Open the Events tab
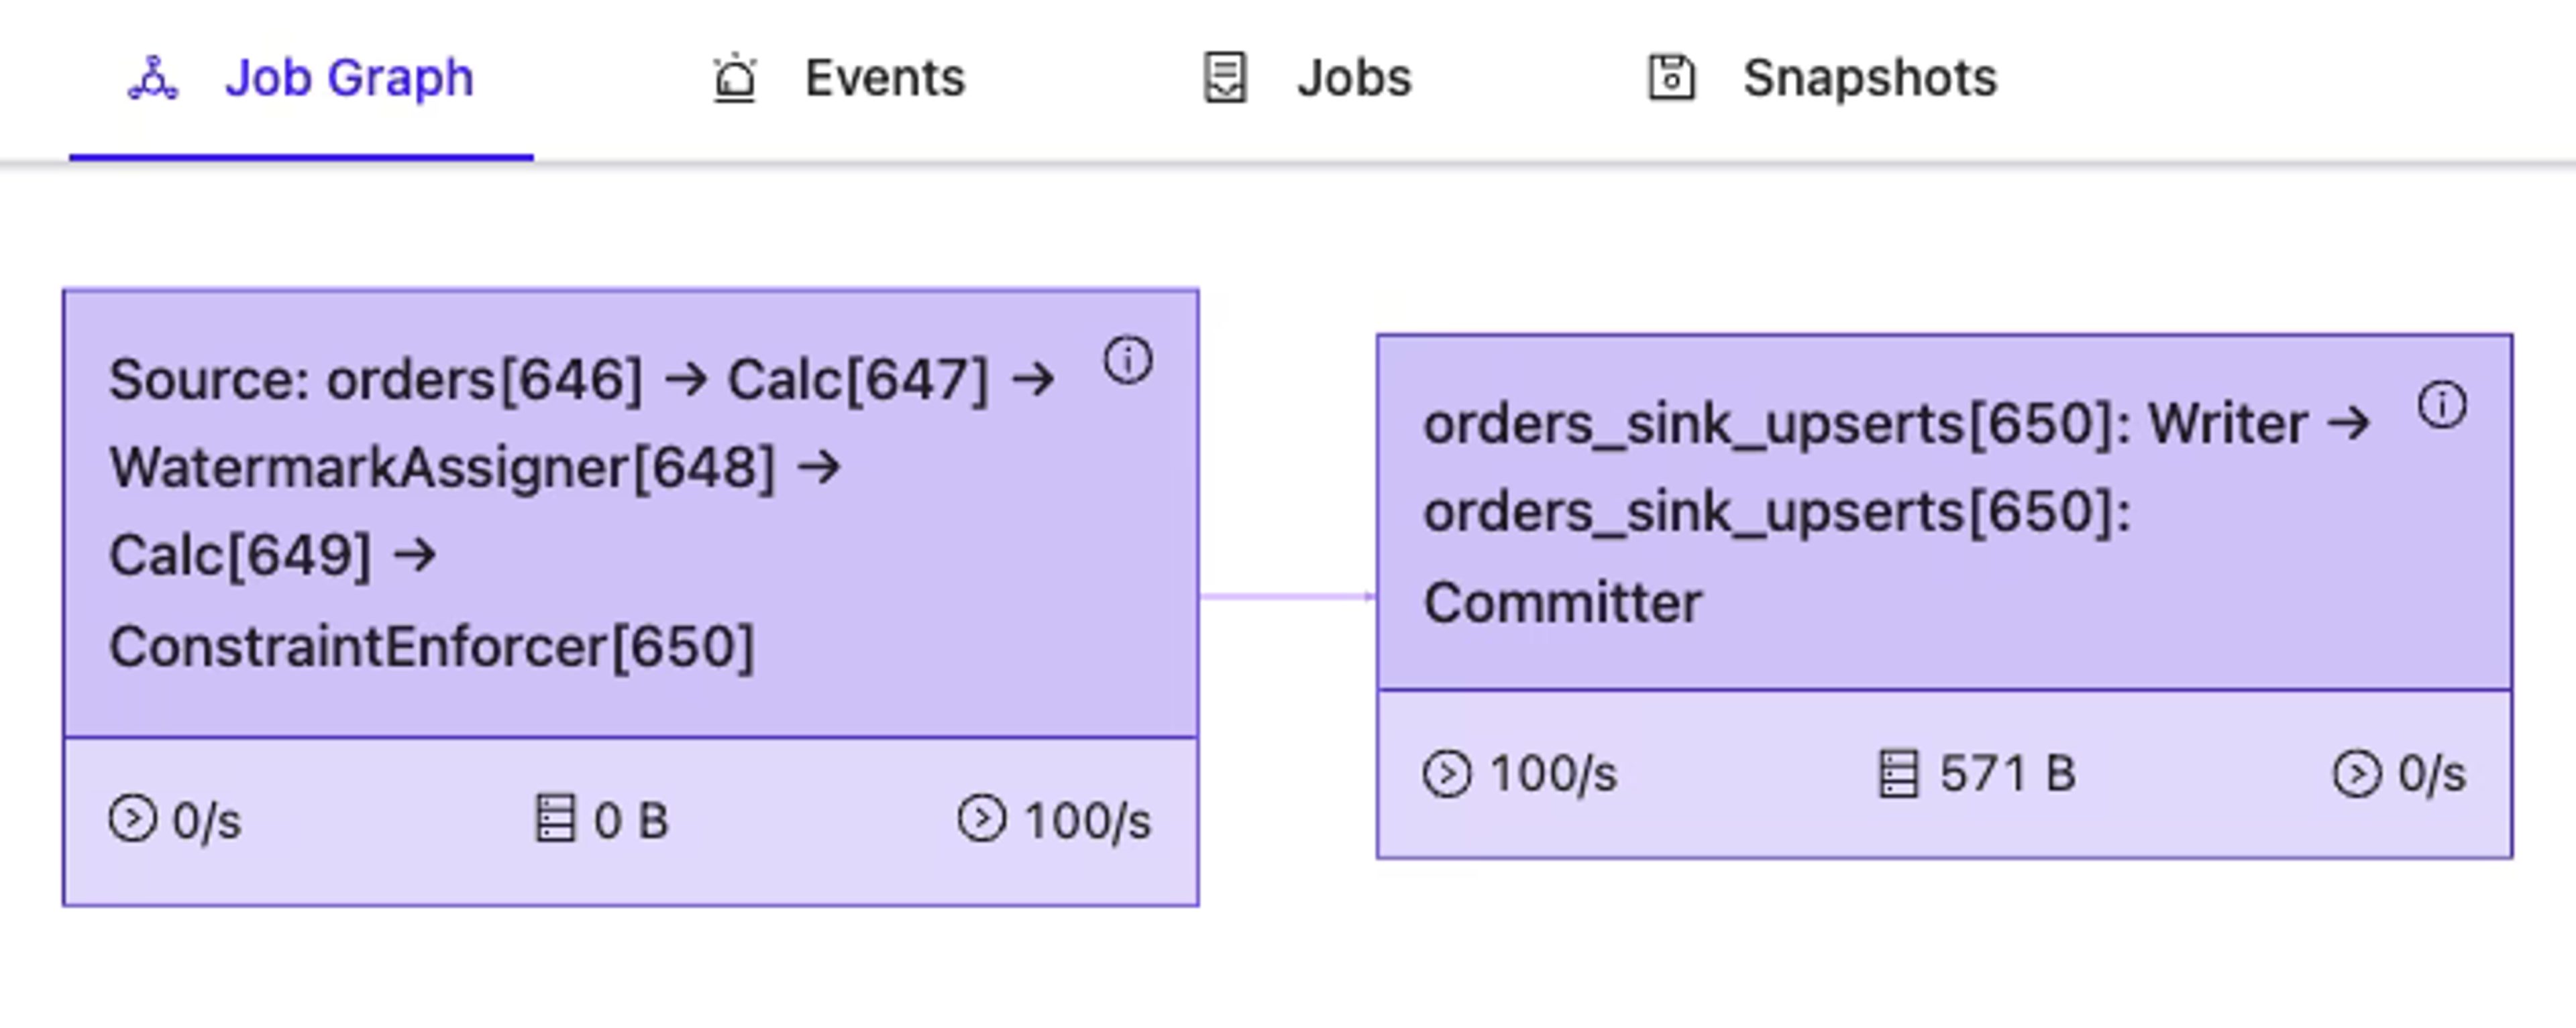2576x1028 pixels. coord(838,79)
